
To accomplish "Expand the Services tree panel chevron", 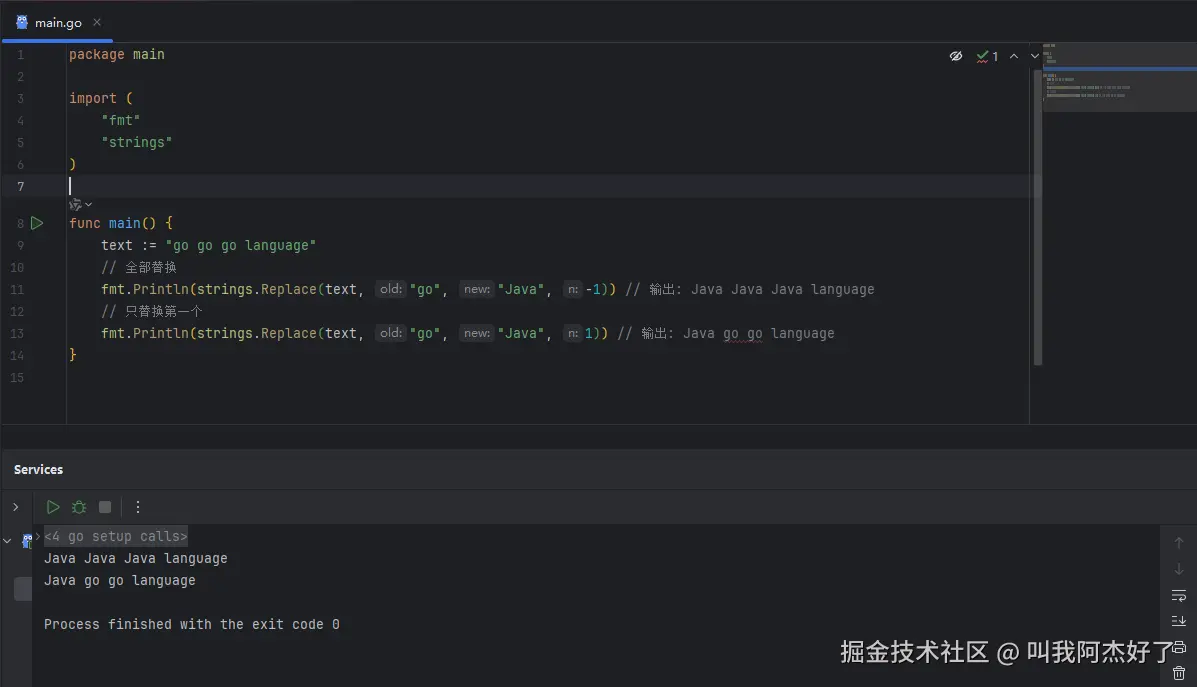I will (x=16, y=507).
